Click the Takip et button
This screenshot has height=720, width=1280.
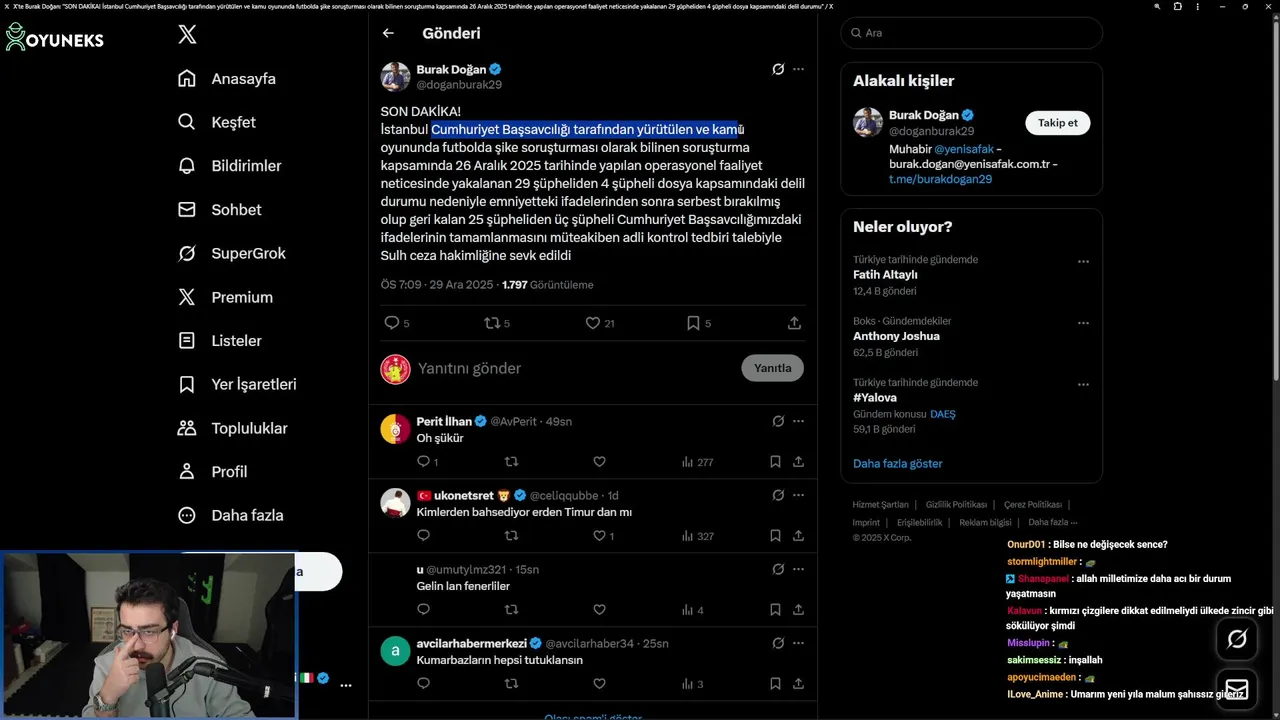[1057, 123]
